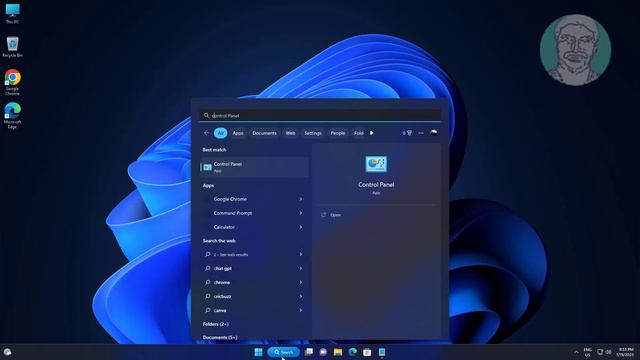This screenshot has height=360, width=640.
Task: Expand the 'canva' suggestion chevron
Action: pos(301,310)
